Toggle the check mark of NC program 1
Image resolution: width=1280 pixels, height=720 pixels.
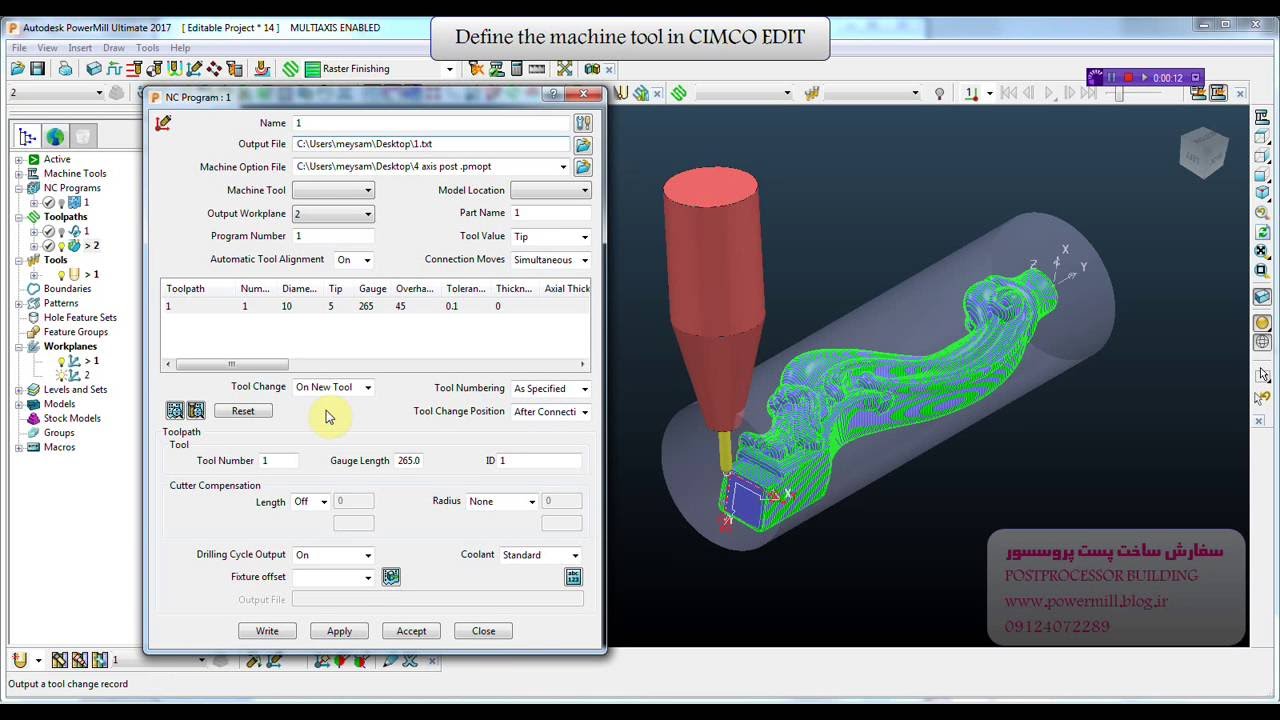pos(48,203)
